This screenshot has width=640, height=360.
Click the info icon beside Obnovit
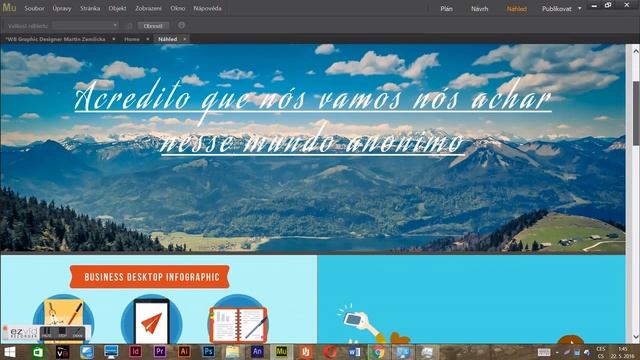click(x=182, y=25)
